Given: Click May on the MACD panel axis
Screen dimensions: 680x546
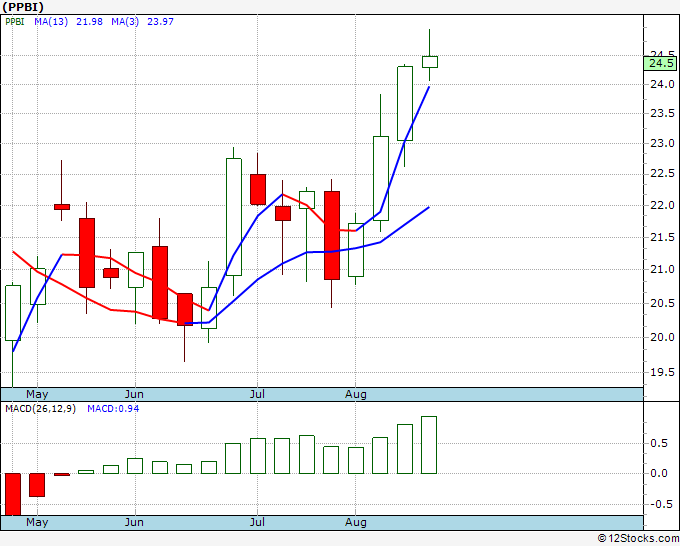Looking at the screenshot, I should point(37,523).
